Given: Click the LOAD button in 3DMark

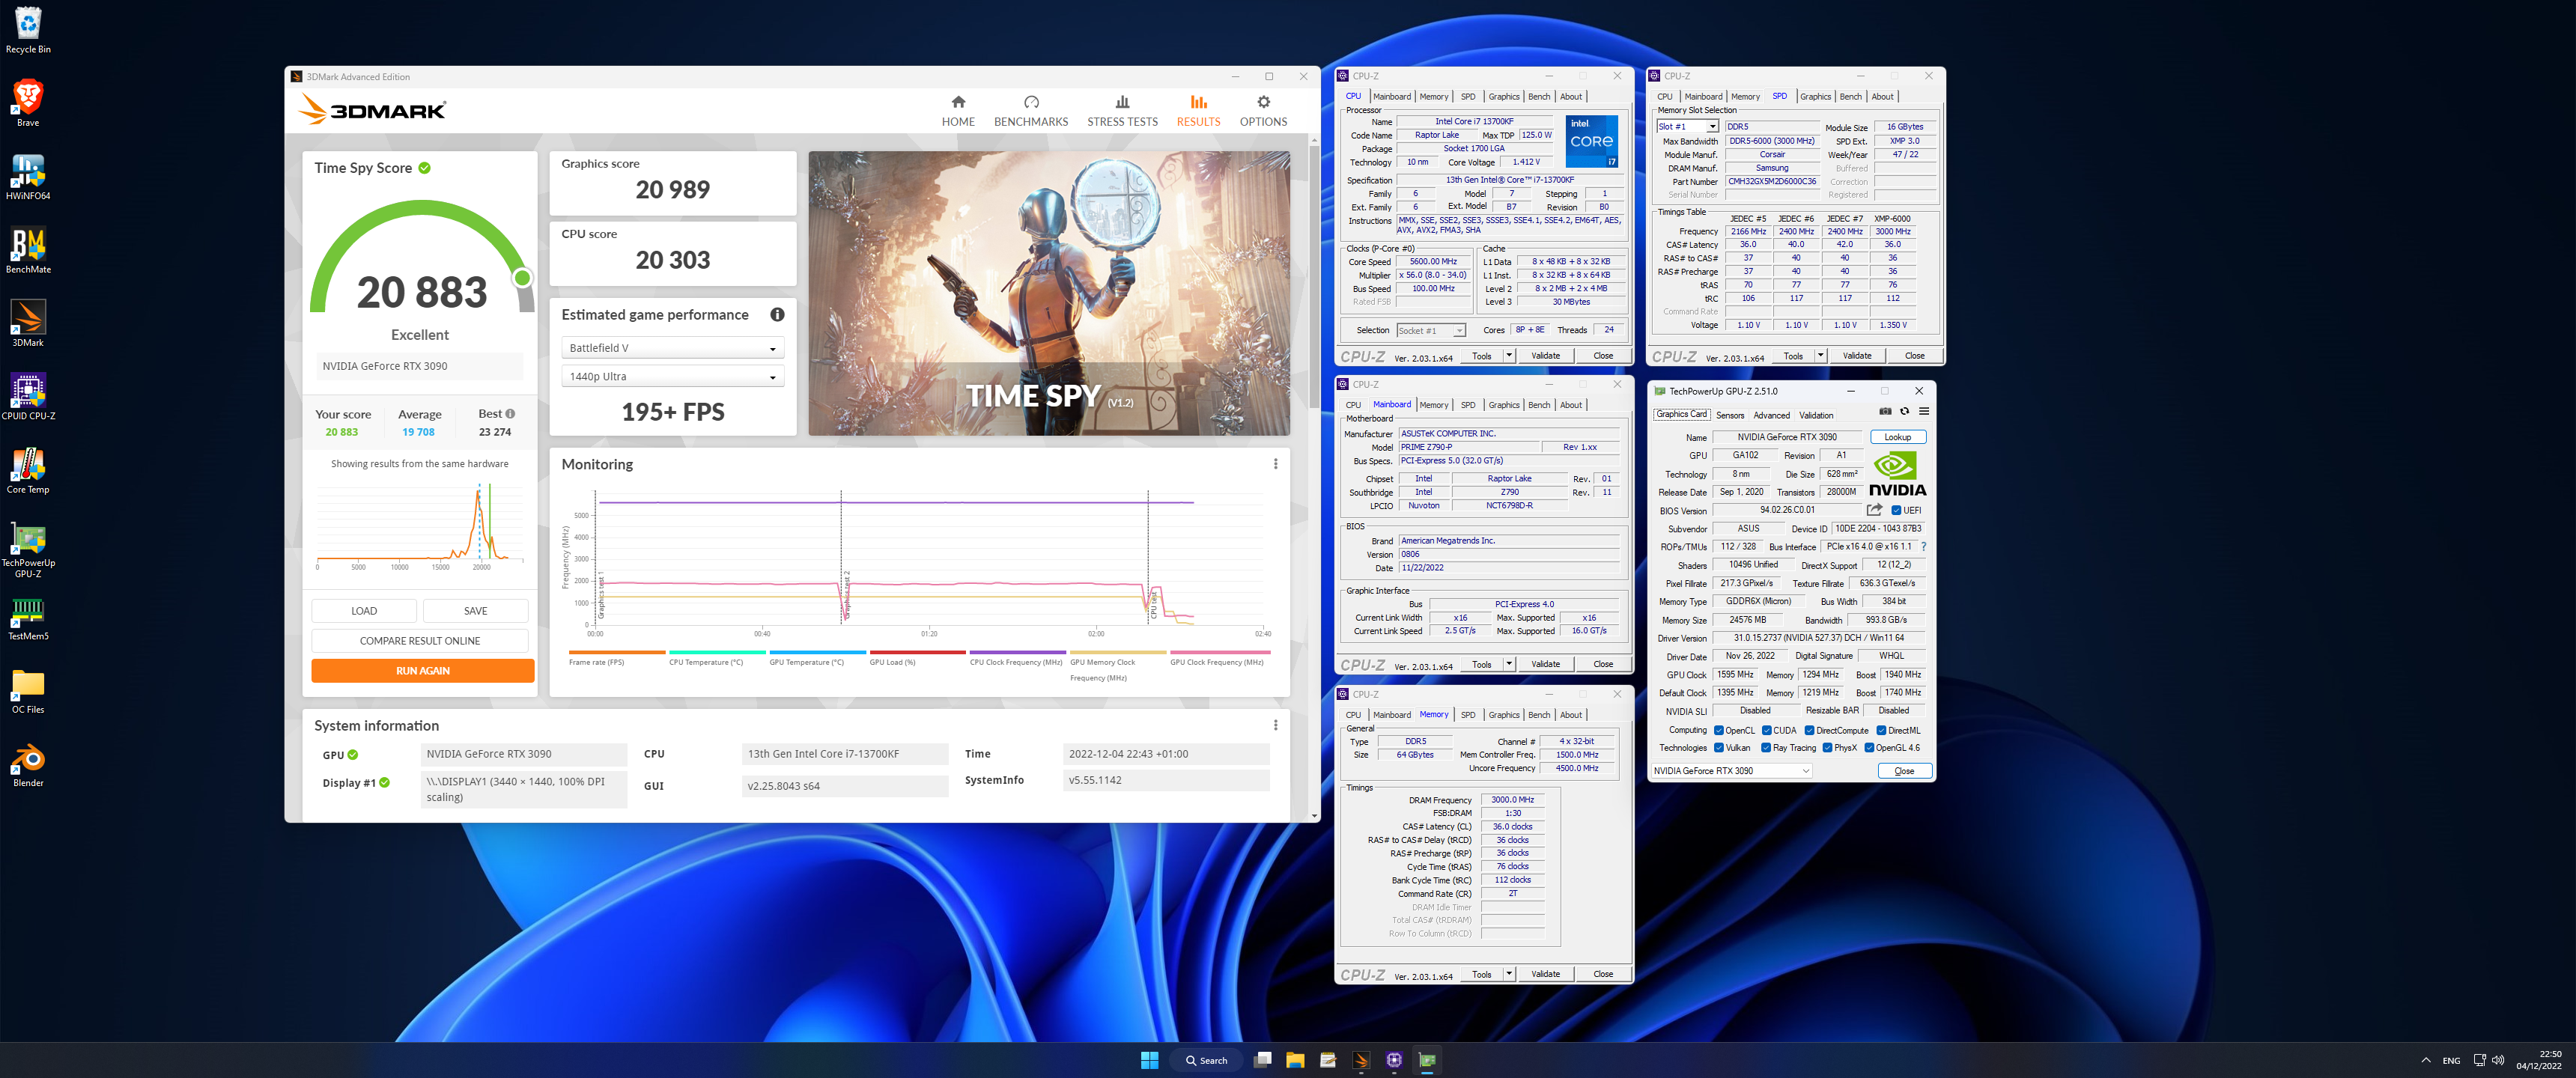Looking at the screenshot, I should pos(364,611).
